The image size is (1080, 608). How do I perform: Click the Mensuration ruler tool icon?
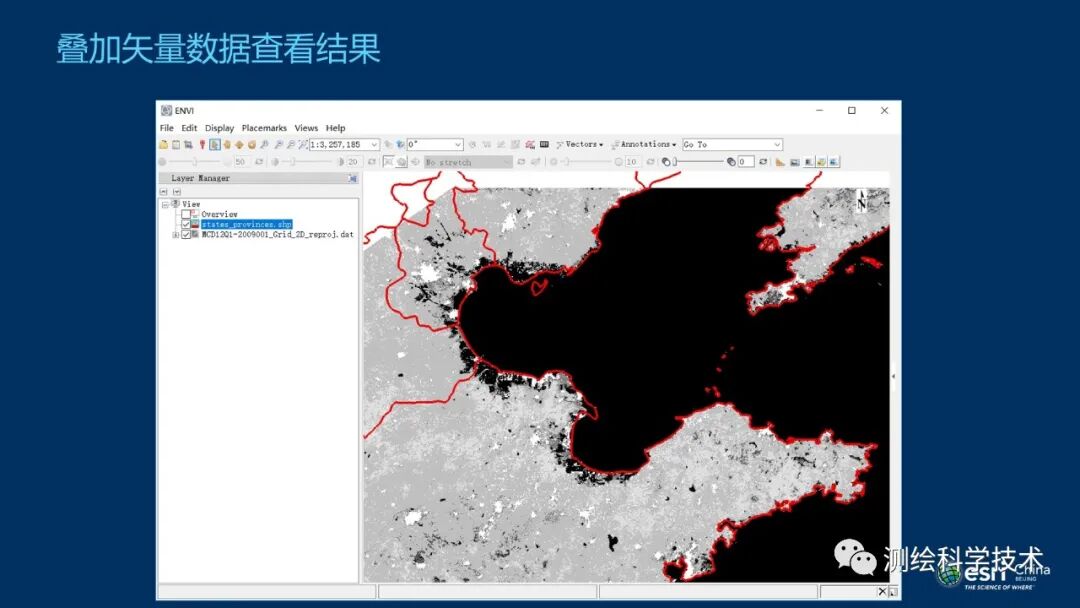click(x=780, y=162)
